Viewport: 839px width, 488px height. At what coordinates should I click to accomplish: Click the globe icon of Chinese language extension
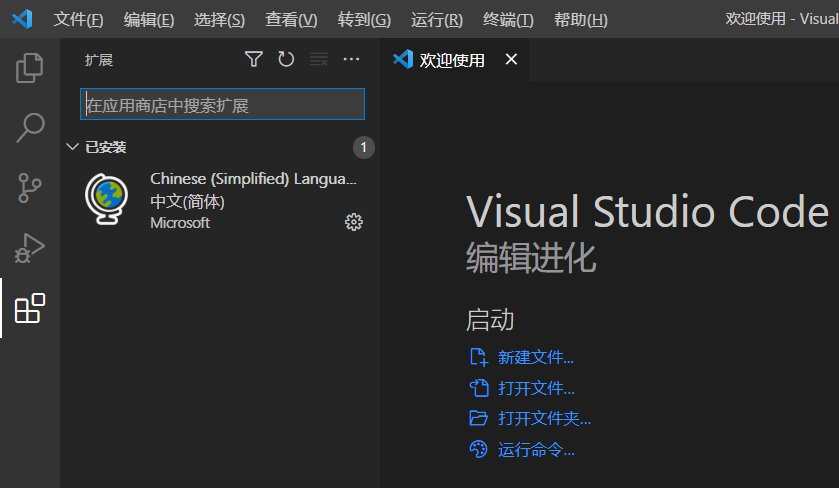coord(106,199)
